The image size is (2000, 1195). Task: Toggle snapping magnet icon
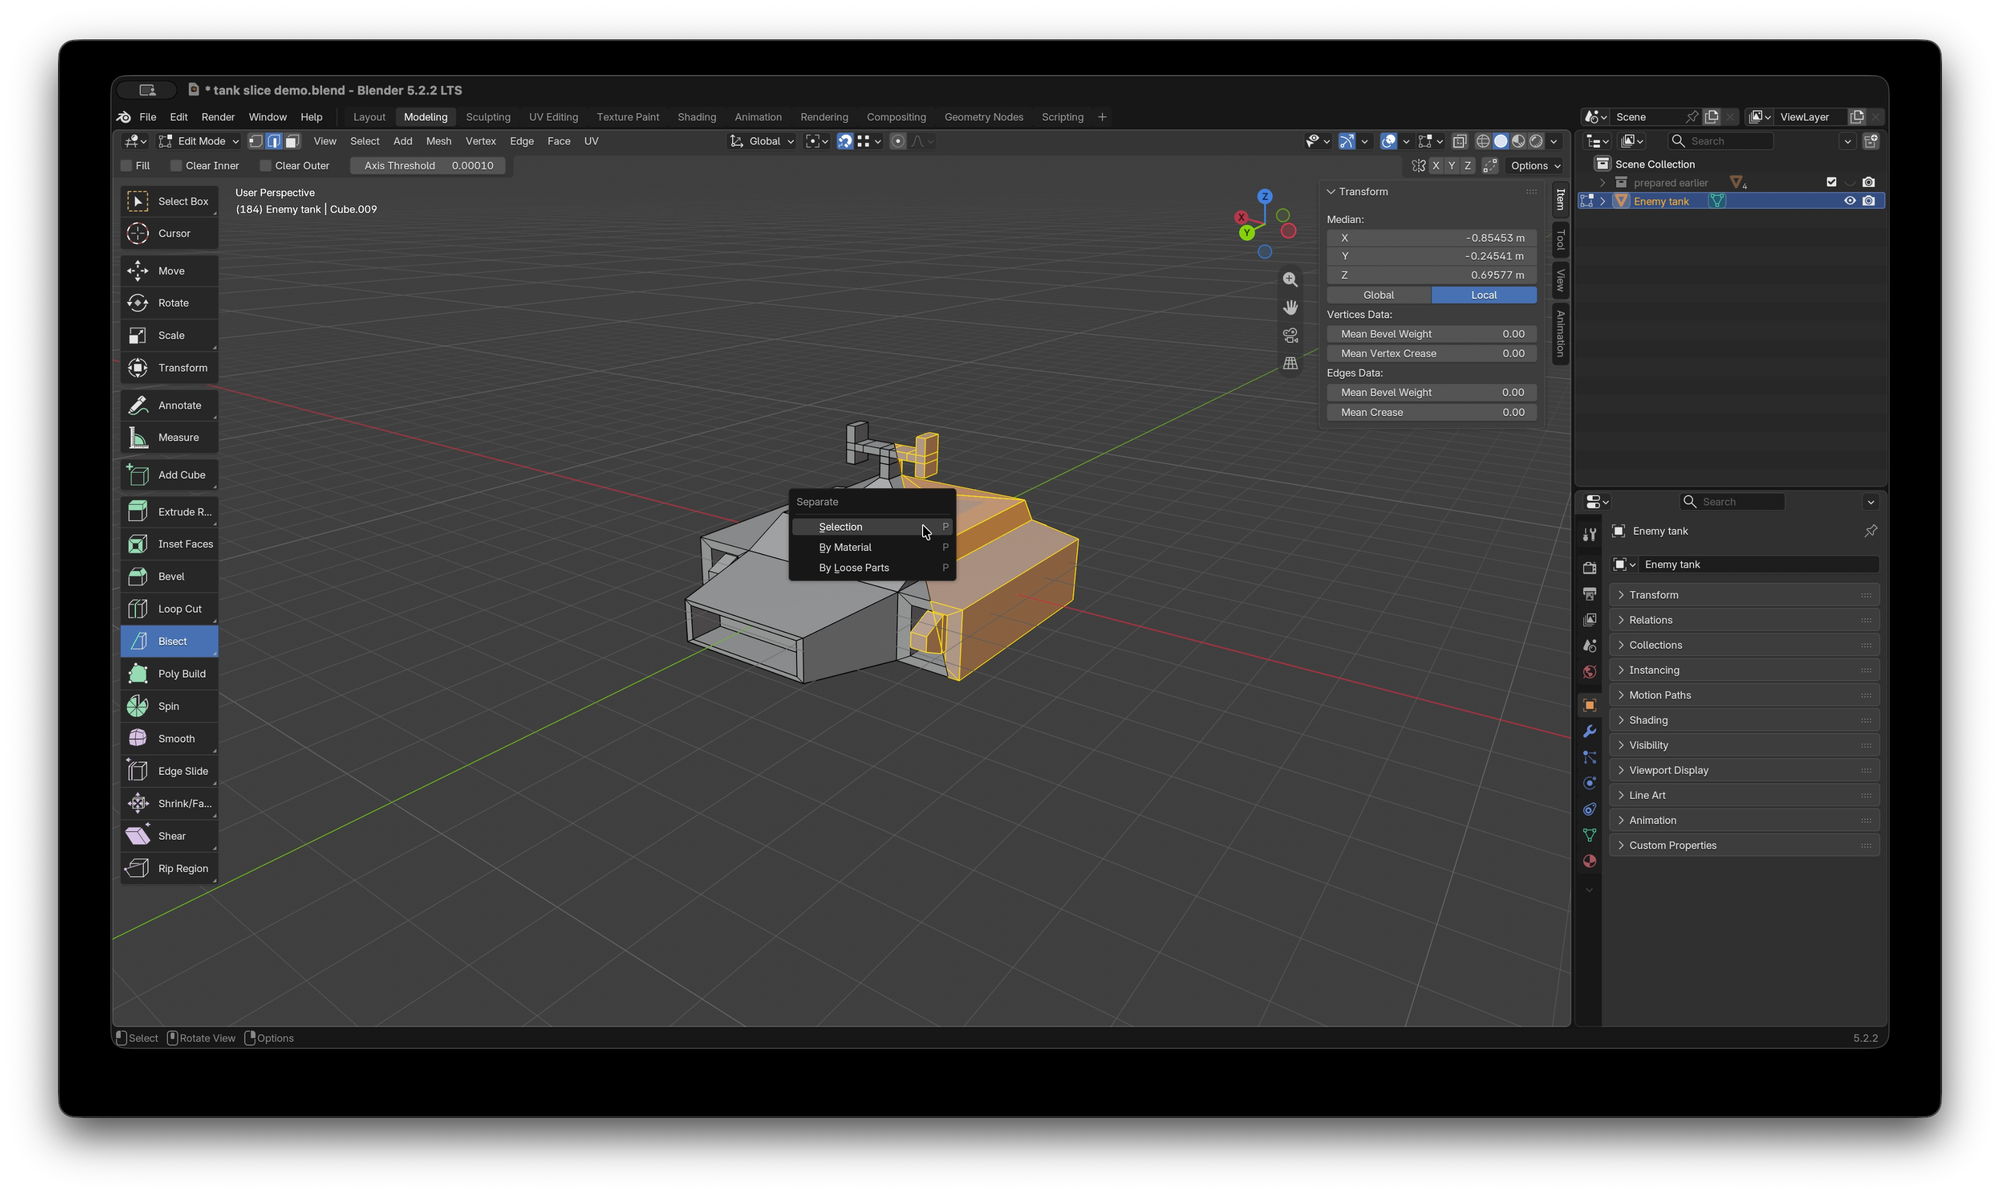pyautogui.click(x=845, y=141)
